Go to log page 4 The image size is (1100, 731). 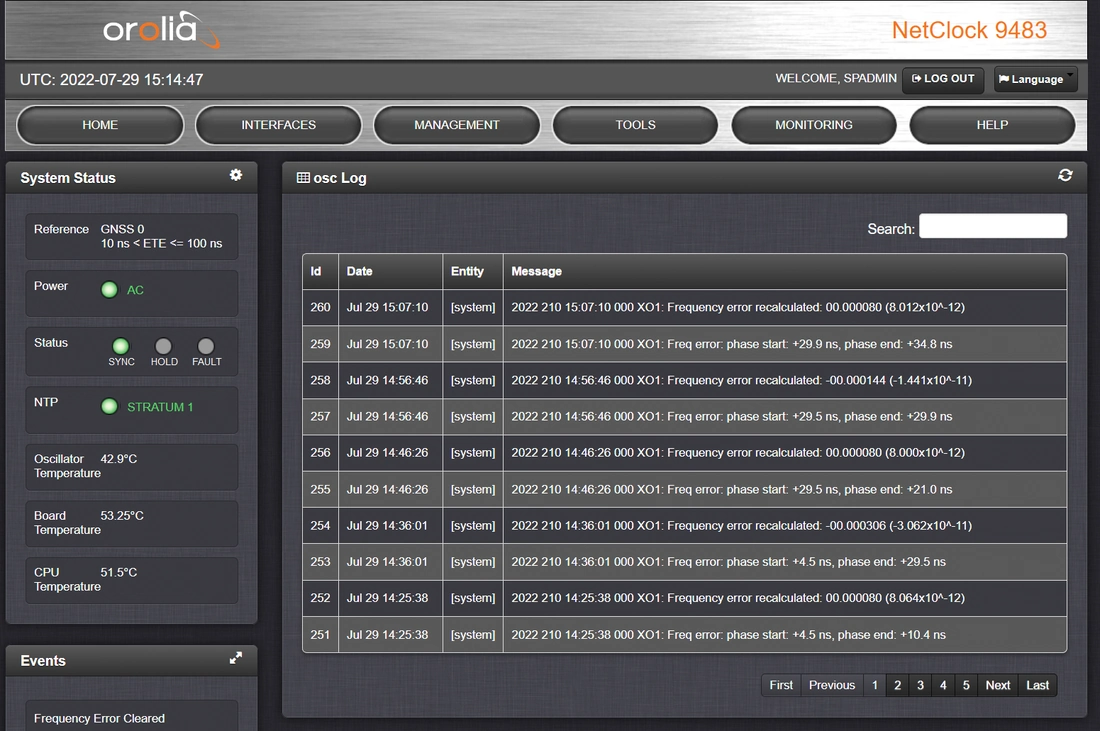point(943,685)
